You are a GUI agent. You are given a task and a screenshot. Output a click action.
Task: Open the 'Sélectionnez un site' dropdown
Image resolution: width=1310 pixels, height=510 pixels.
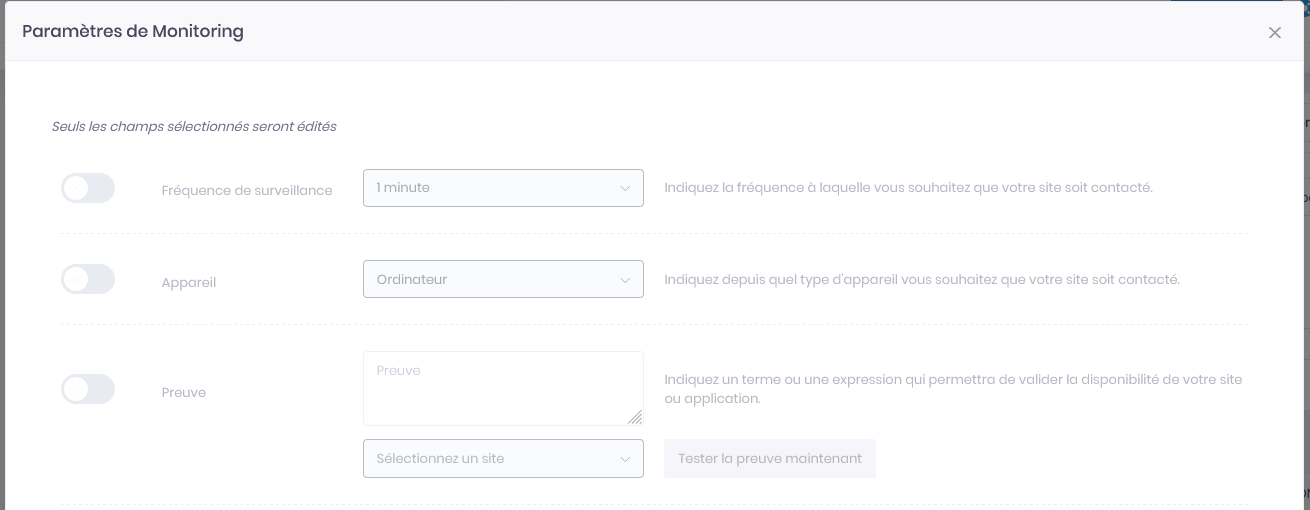click(503, 459)
